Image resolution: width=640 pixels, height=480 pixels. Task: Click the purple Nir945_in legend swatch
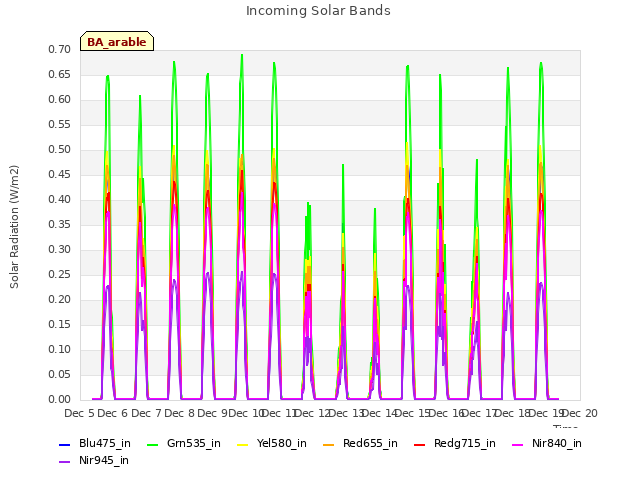coord(64,462)
